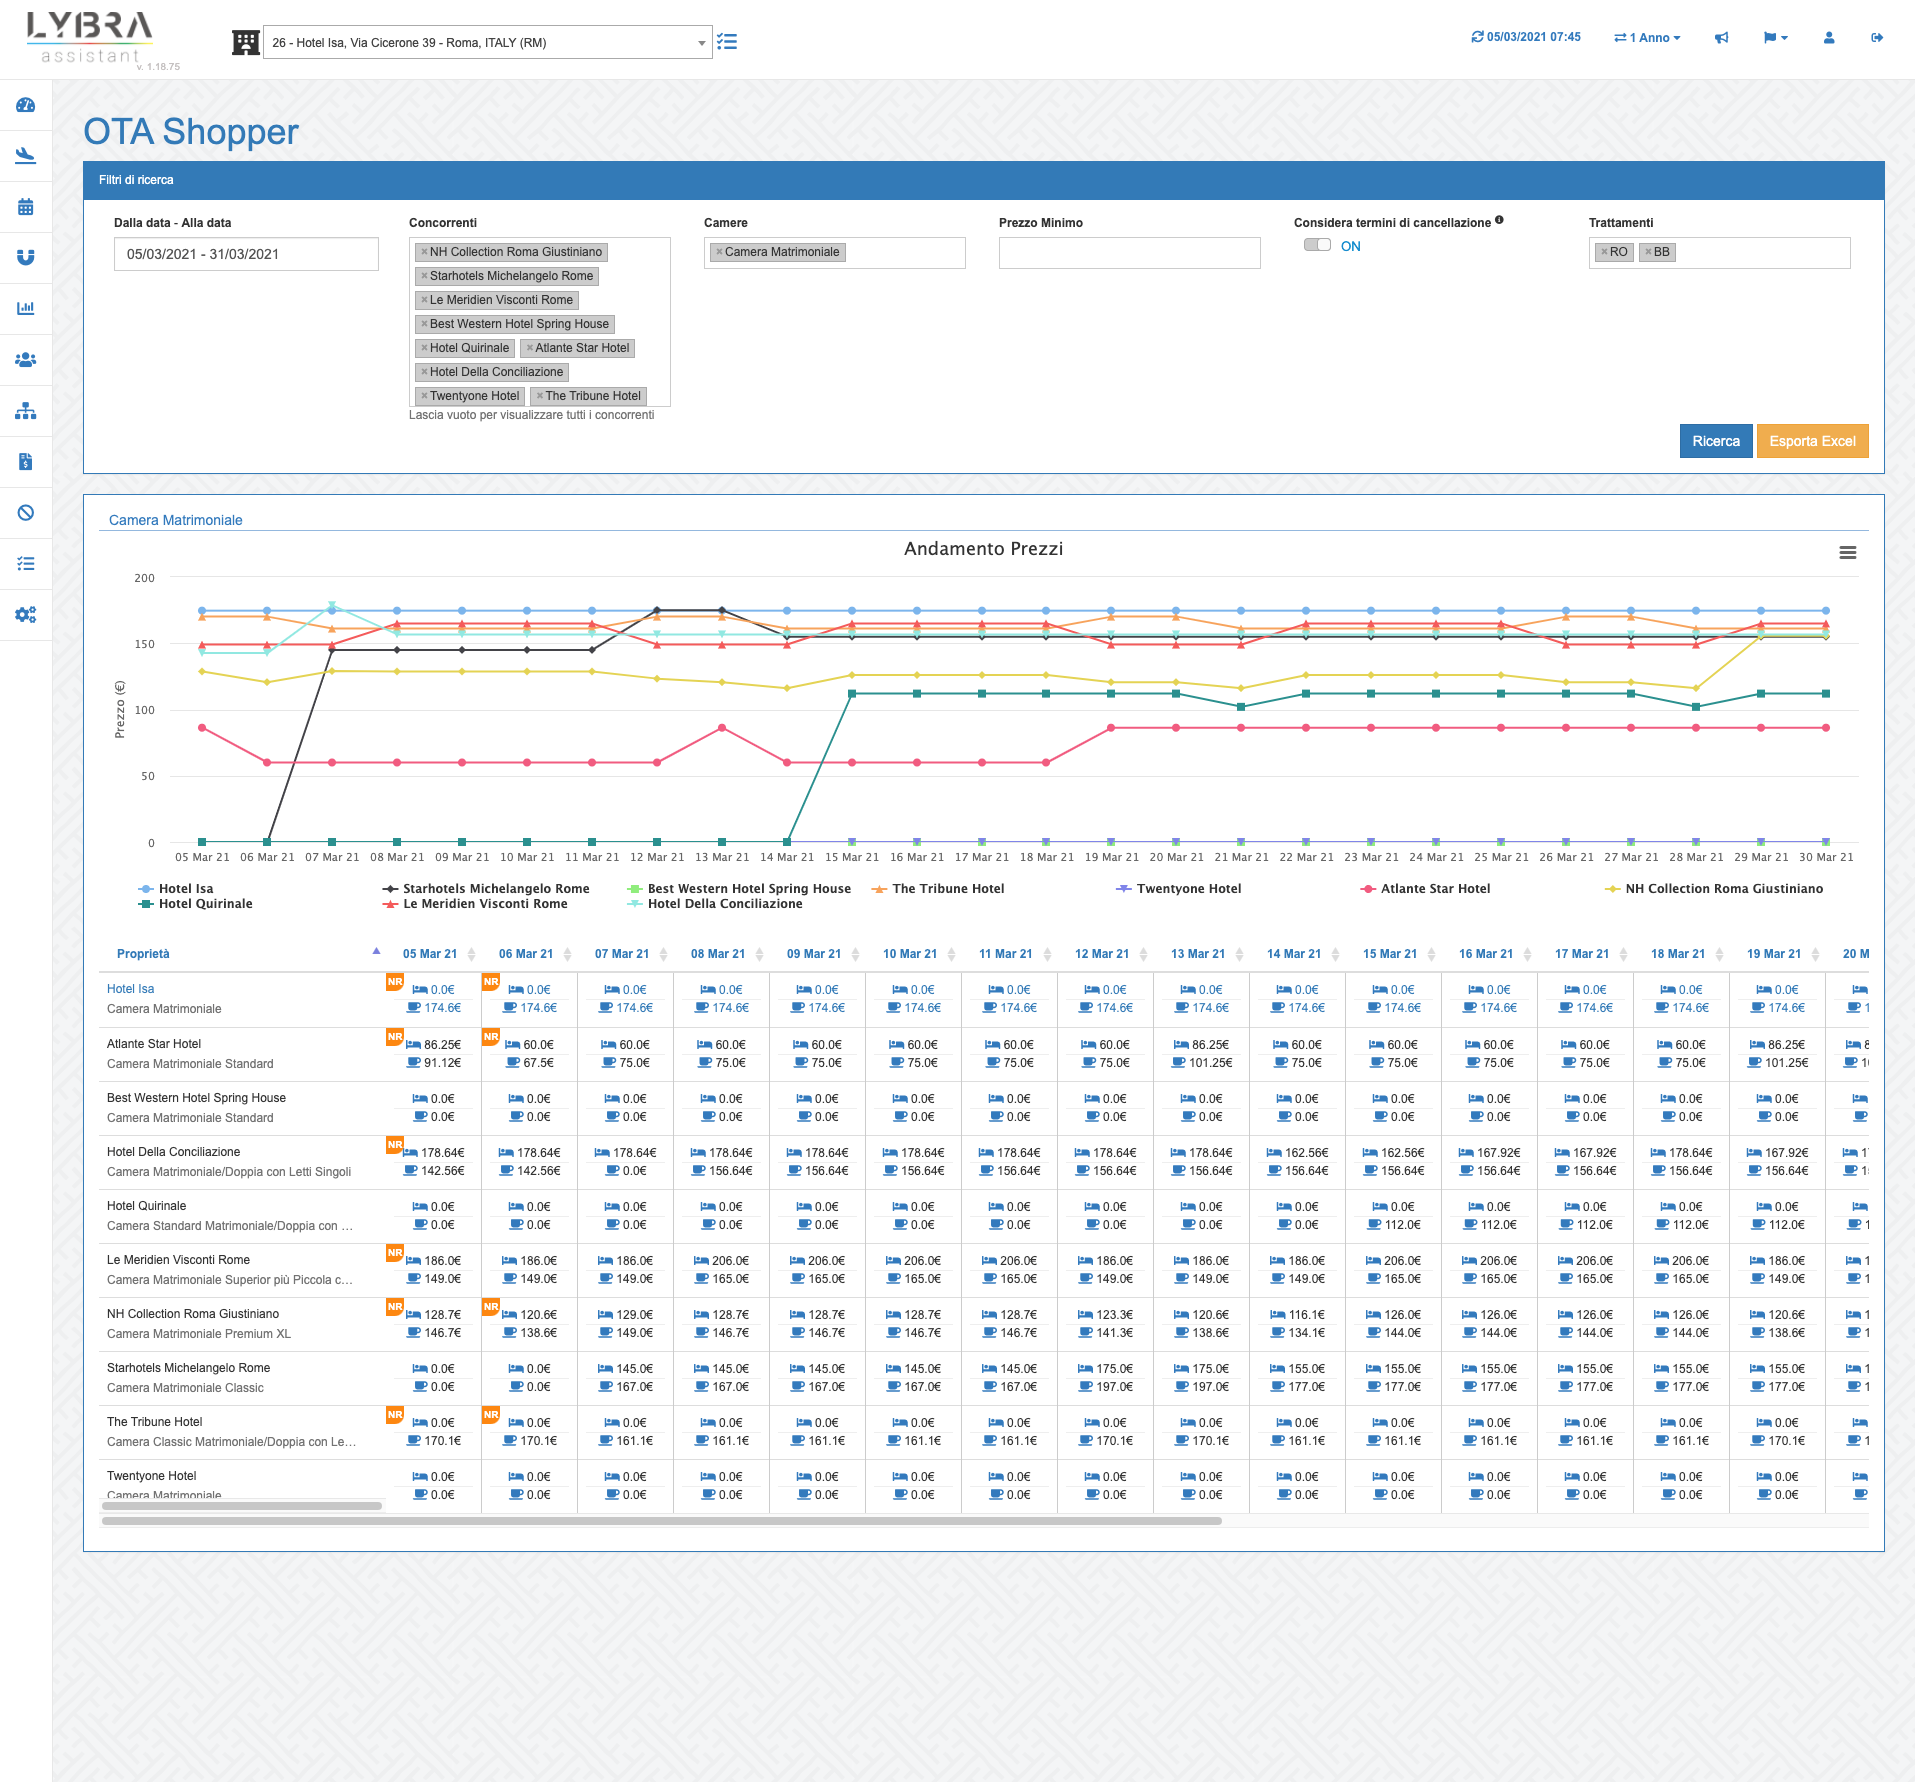The image size is (1915, 1782).
Task: Remove the Camera Matrimoniale room tag
Action: (x=719, y=252)
